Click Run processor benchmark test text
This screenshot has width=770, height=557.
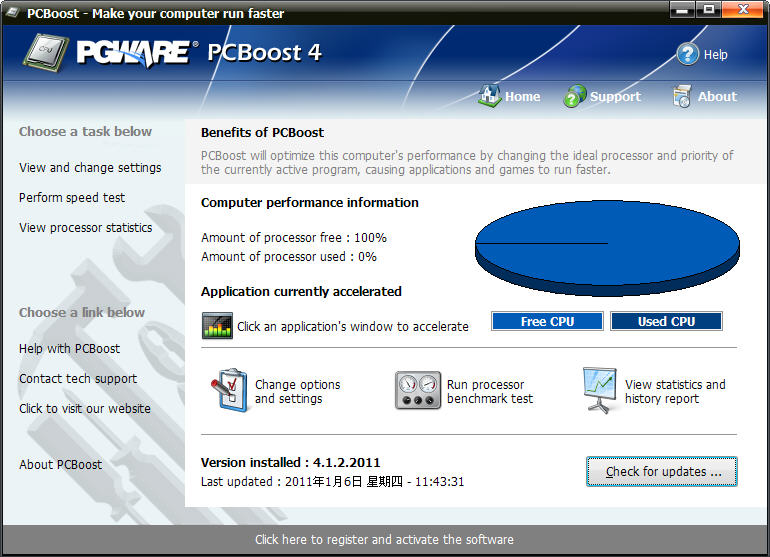(490, 391)
